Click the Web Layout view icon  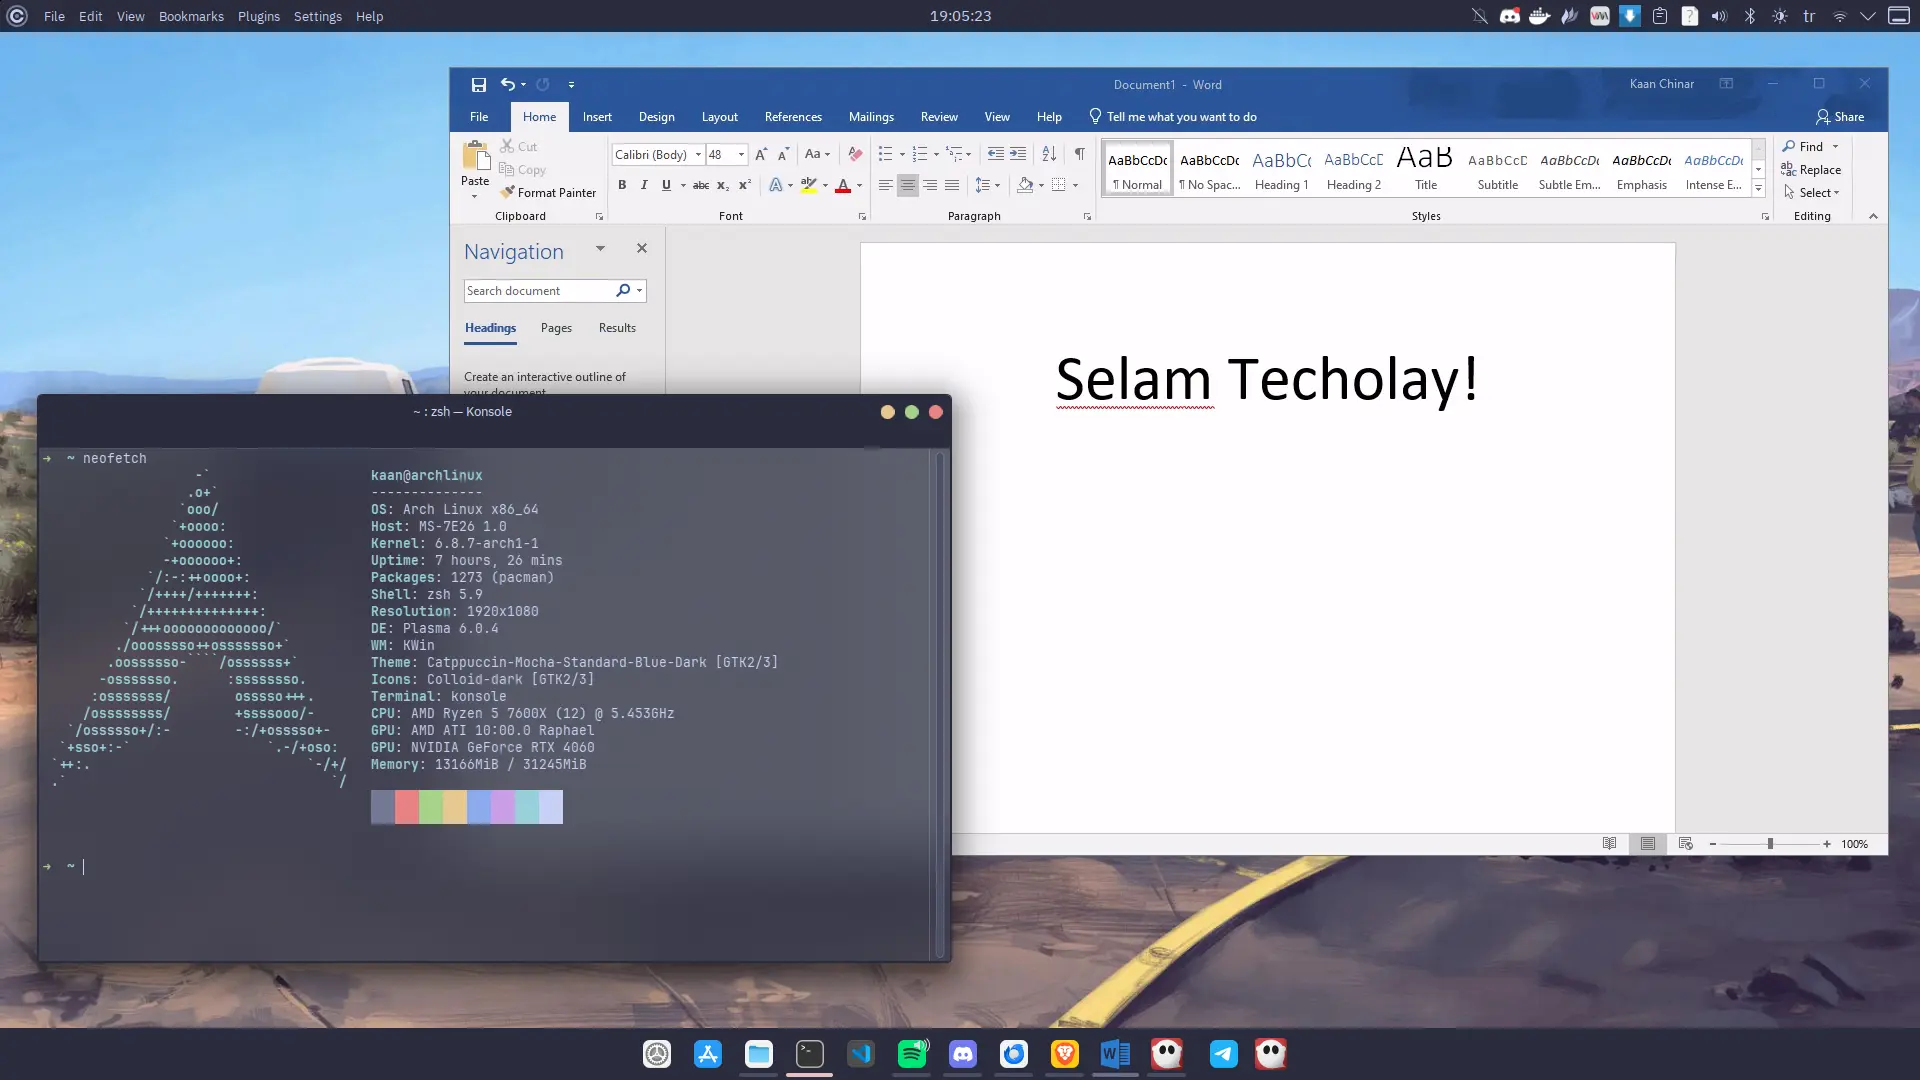point(1685,844)
